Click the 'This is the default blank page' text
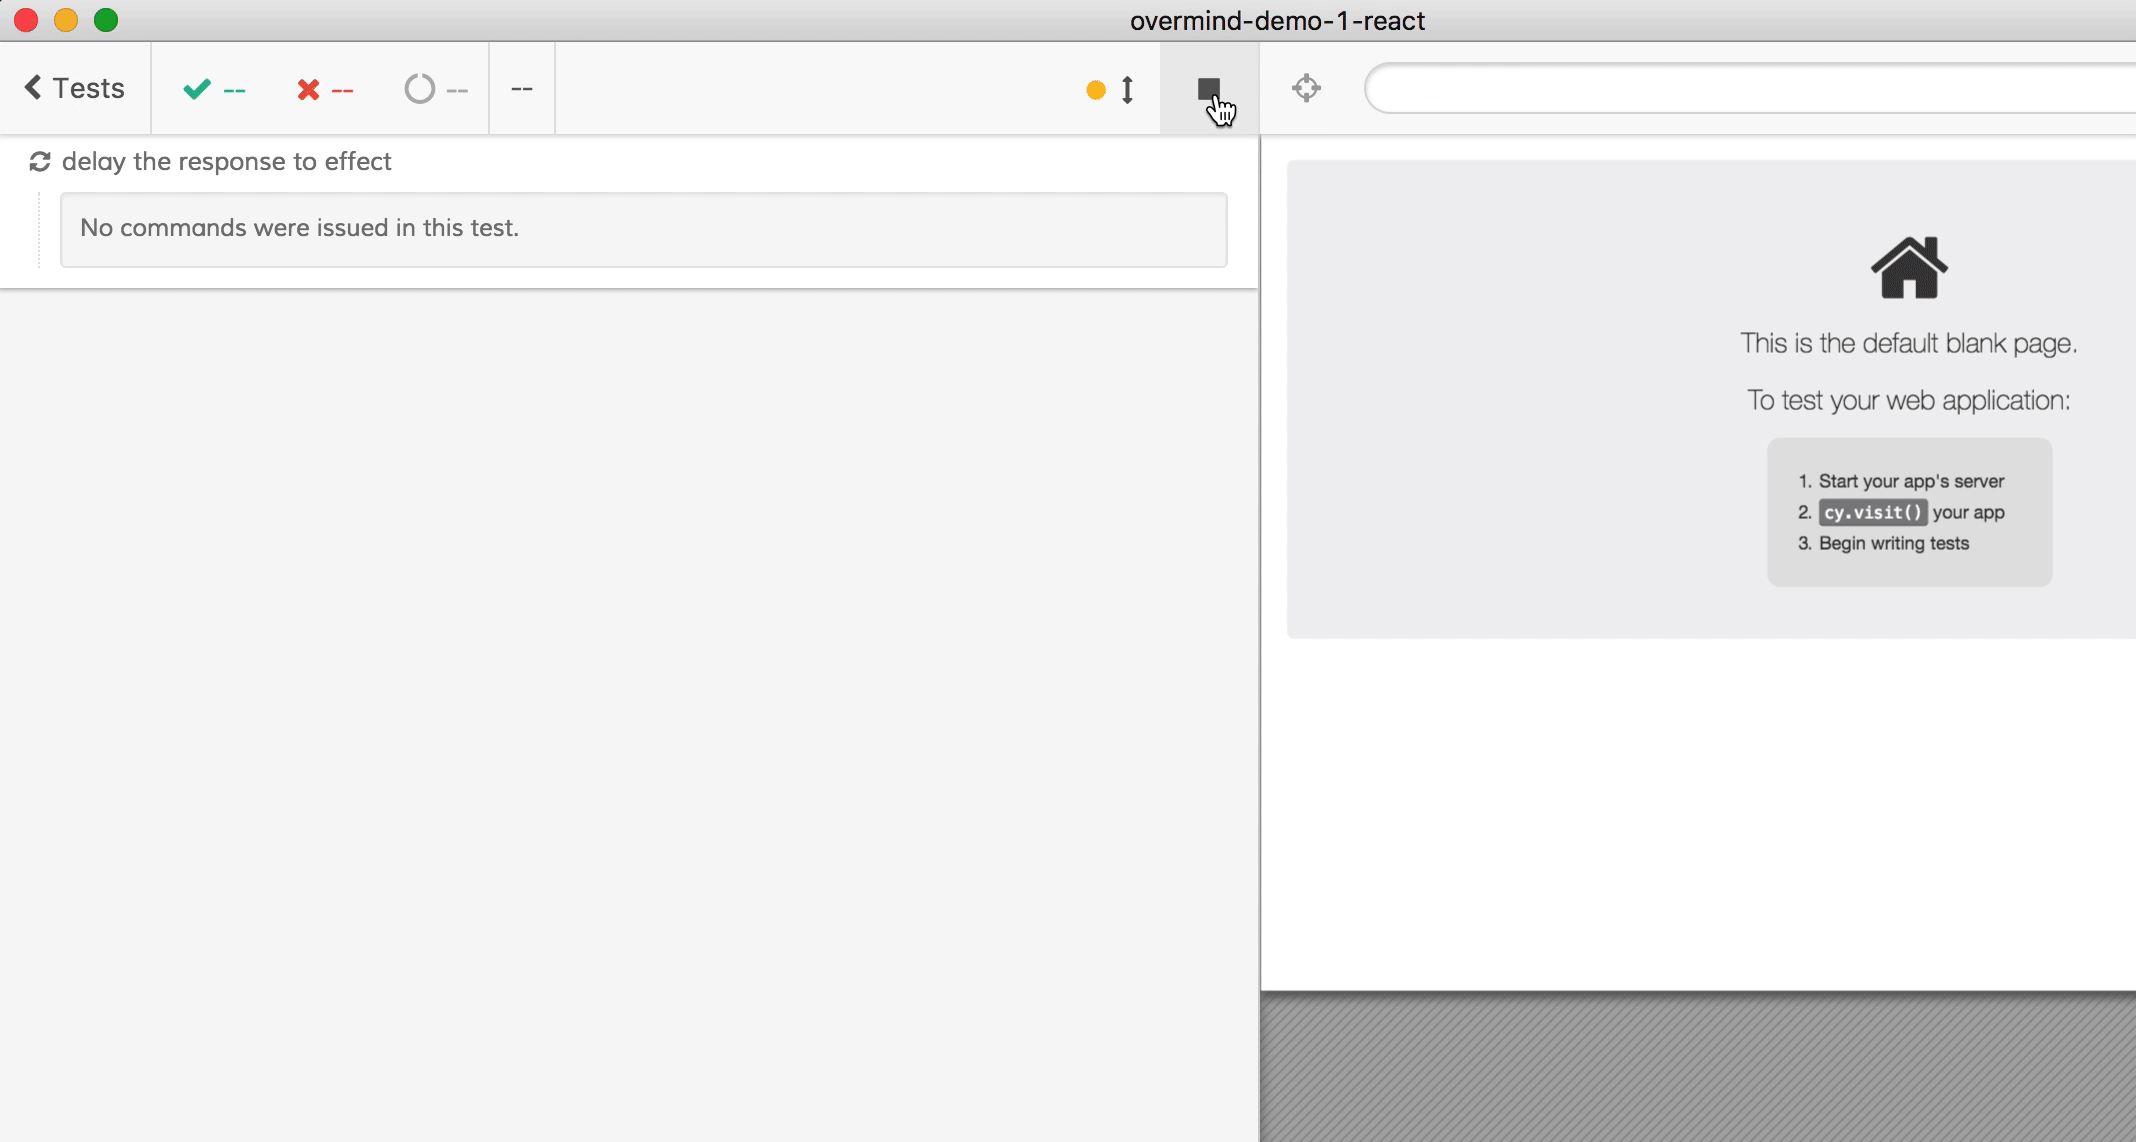 [1908, 343]
